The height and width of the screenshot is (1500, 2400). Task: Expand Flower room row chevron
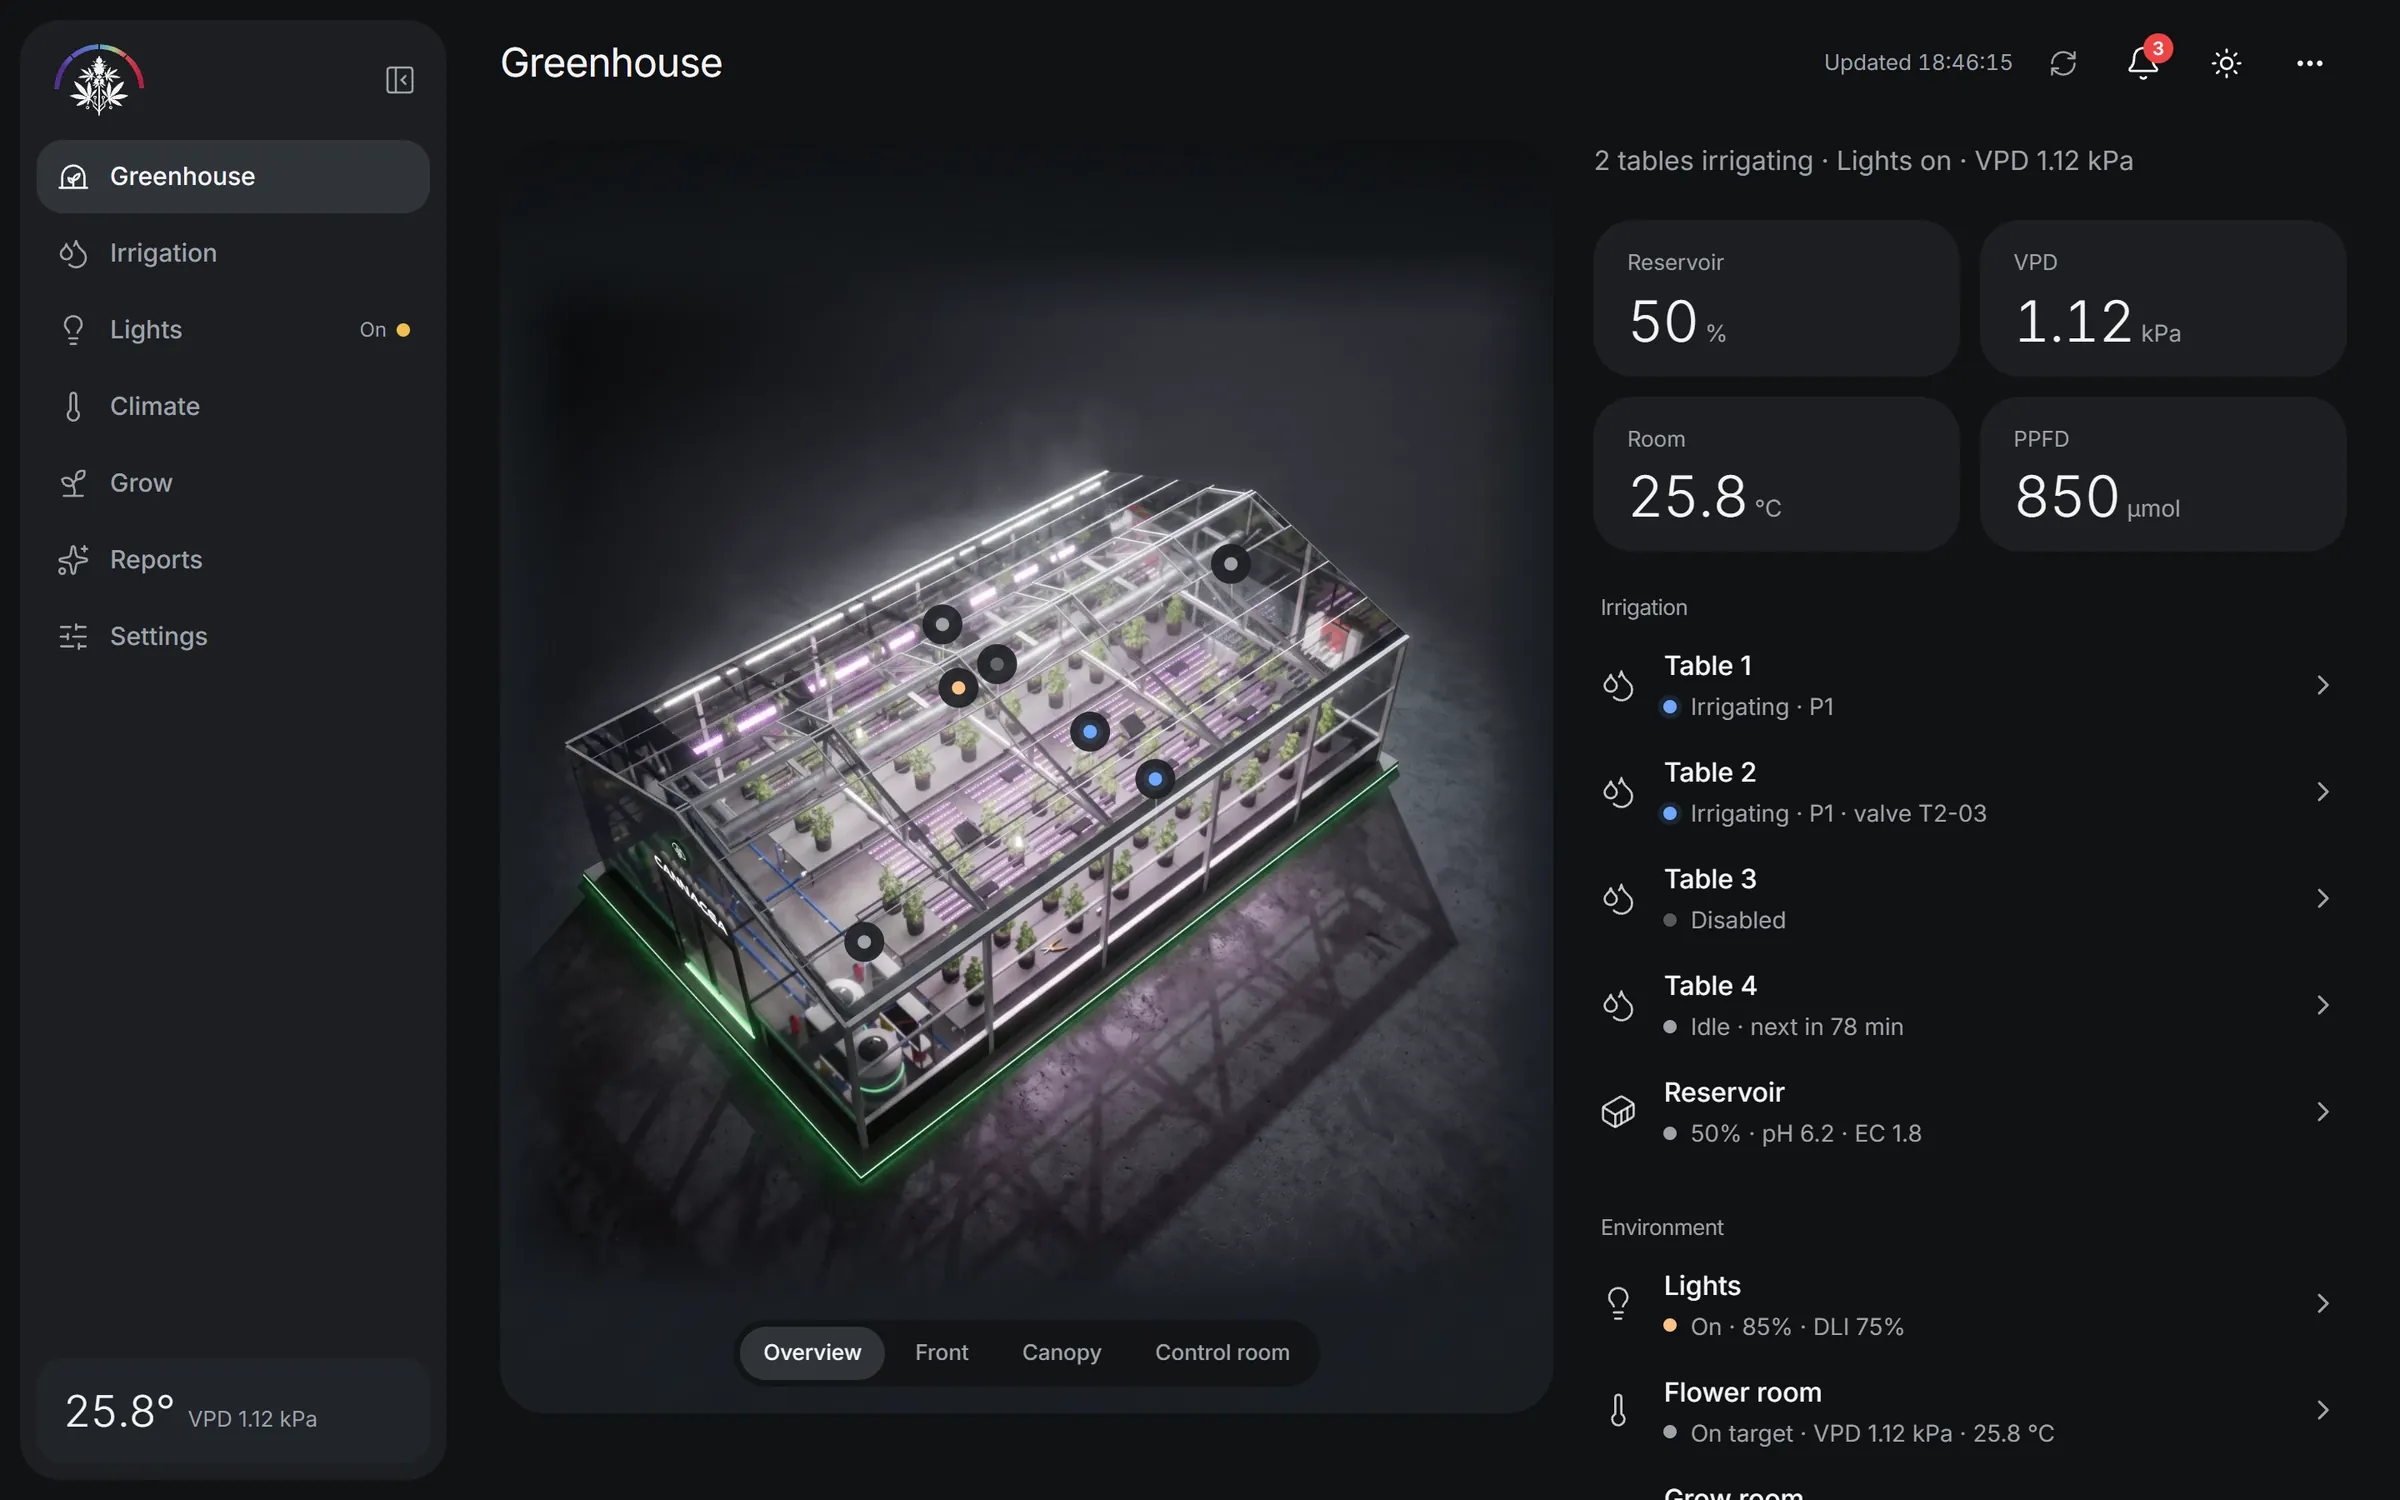[2322, 1410]
